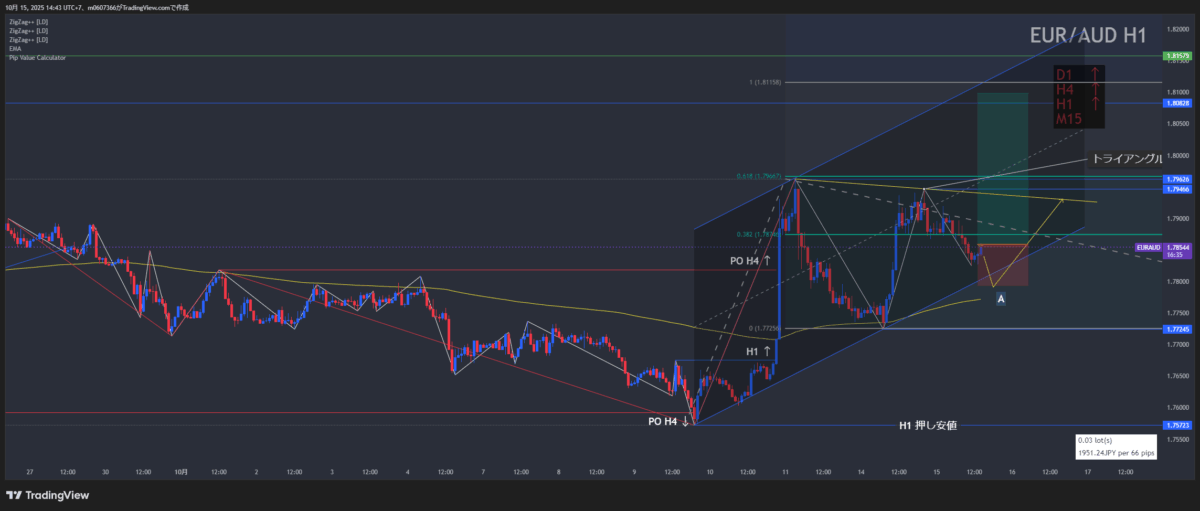Select the D1 row in the trend table
The width and height of the screenshot is (1200, 511).
(1079, 74)
